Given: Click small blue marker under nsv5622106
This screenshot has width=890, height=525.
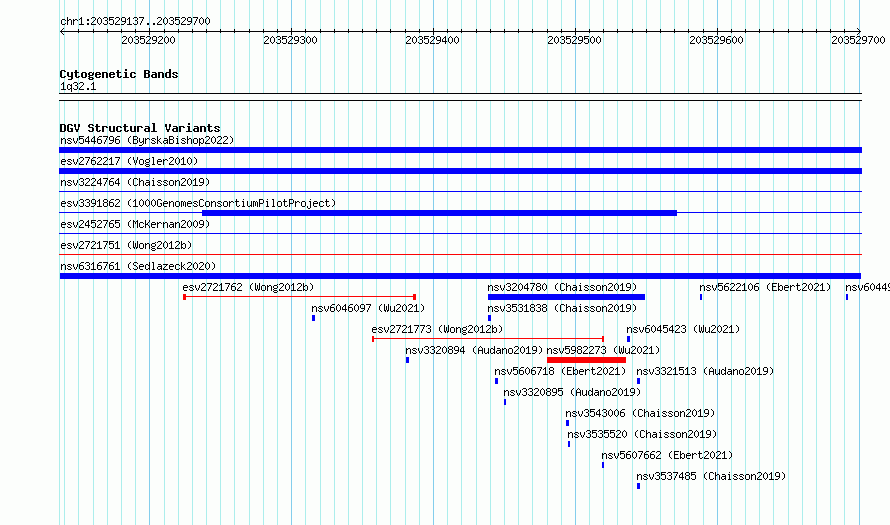Looking at the screenshot, I should 701,297.
